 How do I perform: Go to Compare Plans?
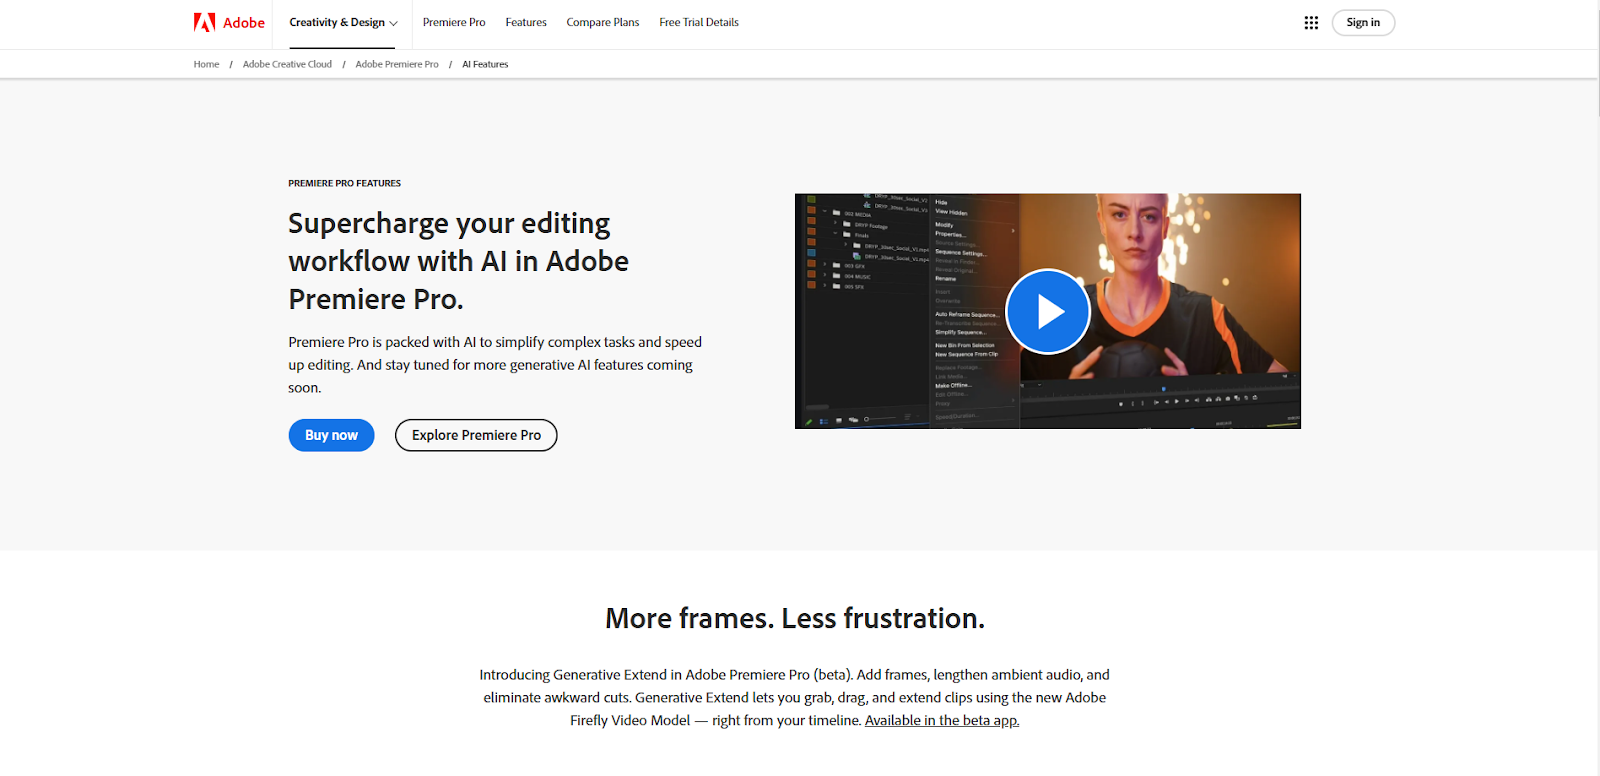[603, 22]
